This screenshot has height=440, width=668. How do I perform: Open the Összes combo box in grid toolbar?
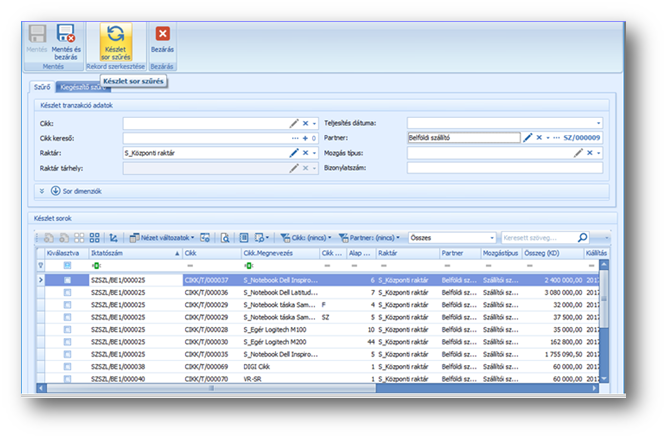[x=450, y=238]
